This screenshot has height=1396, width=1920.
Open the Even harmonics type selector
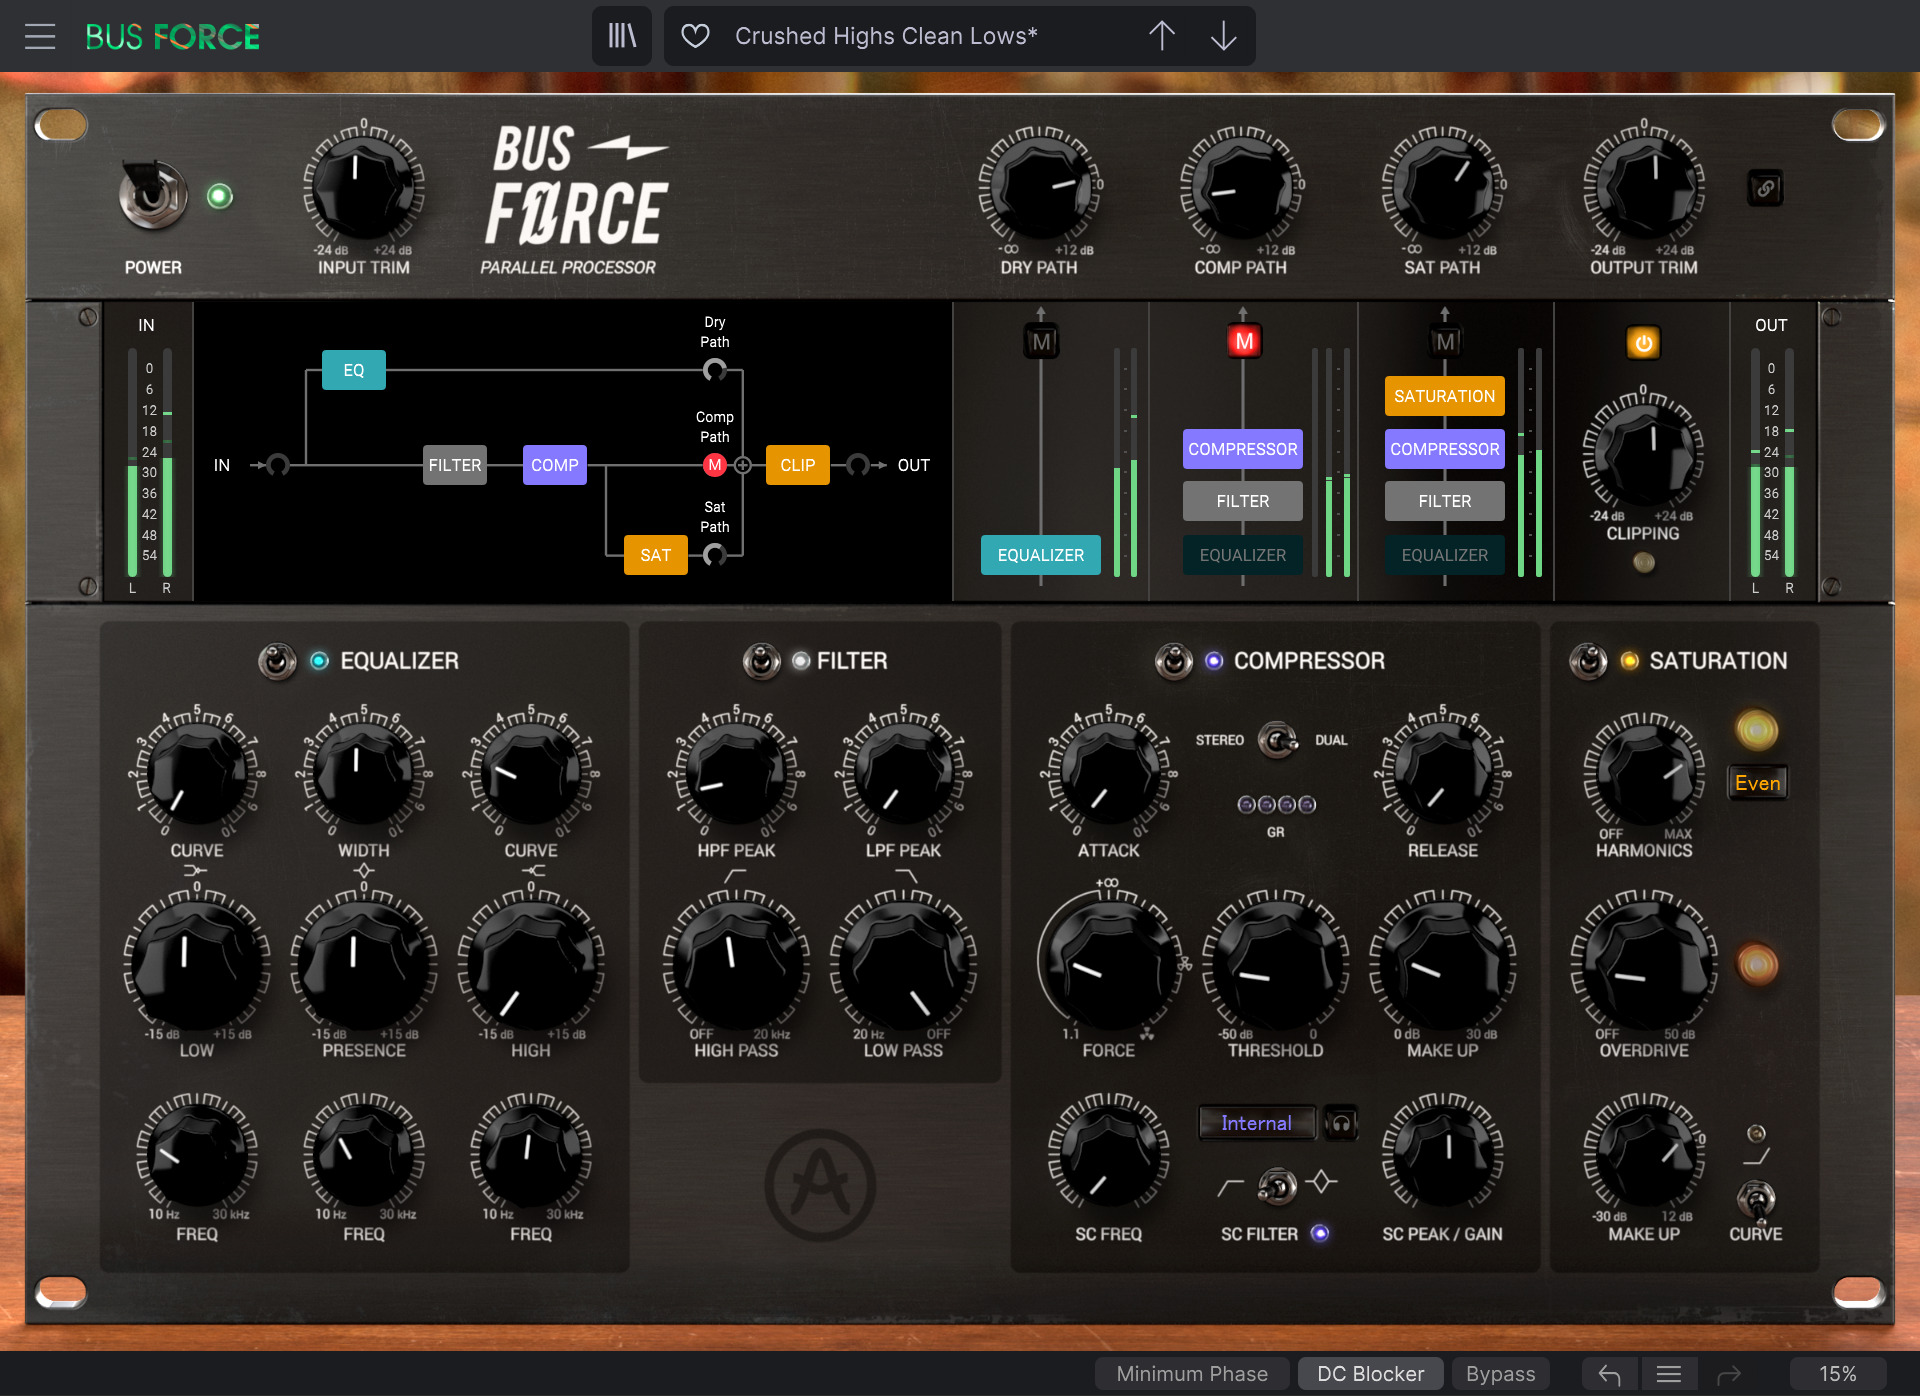(x=1757, y=783)
